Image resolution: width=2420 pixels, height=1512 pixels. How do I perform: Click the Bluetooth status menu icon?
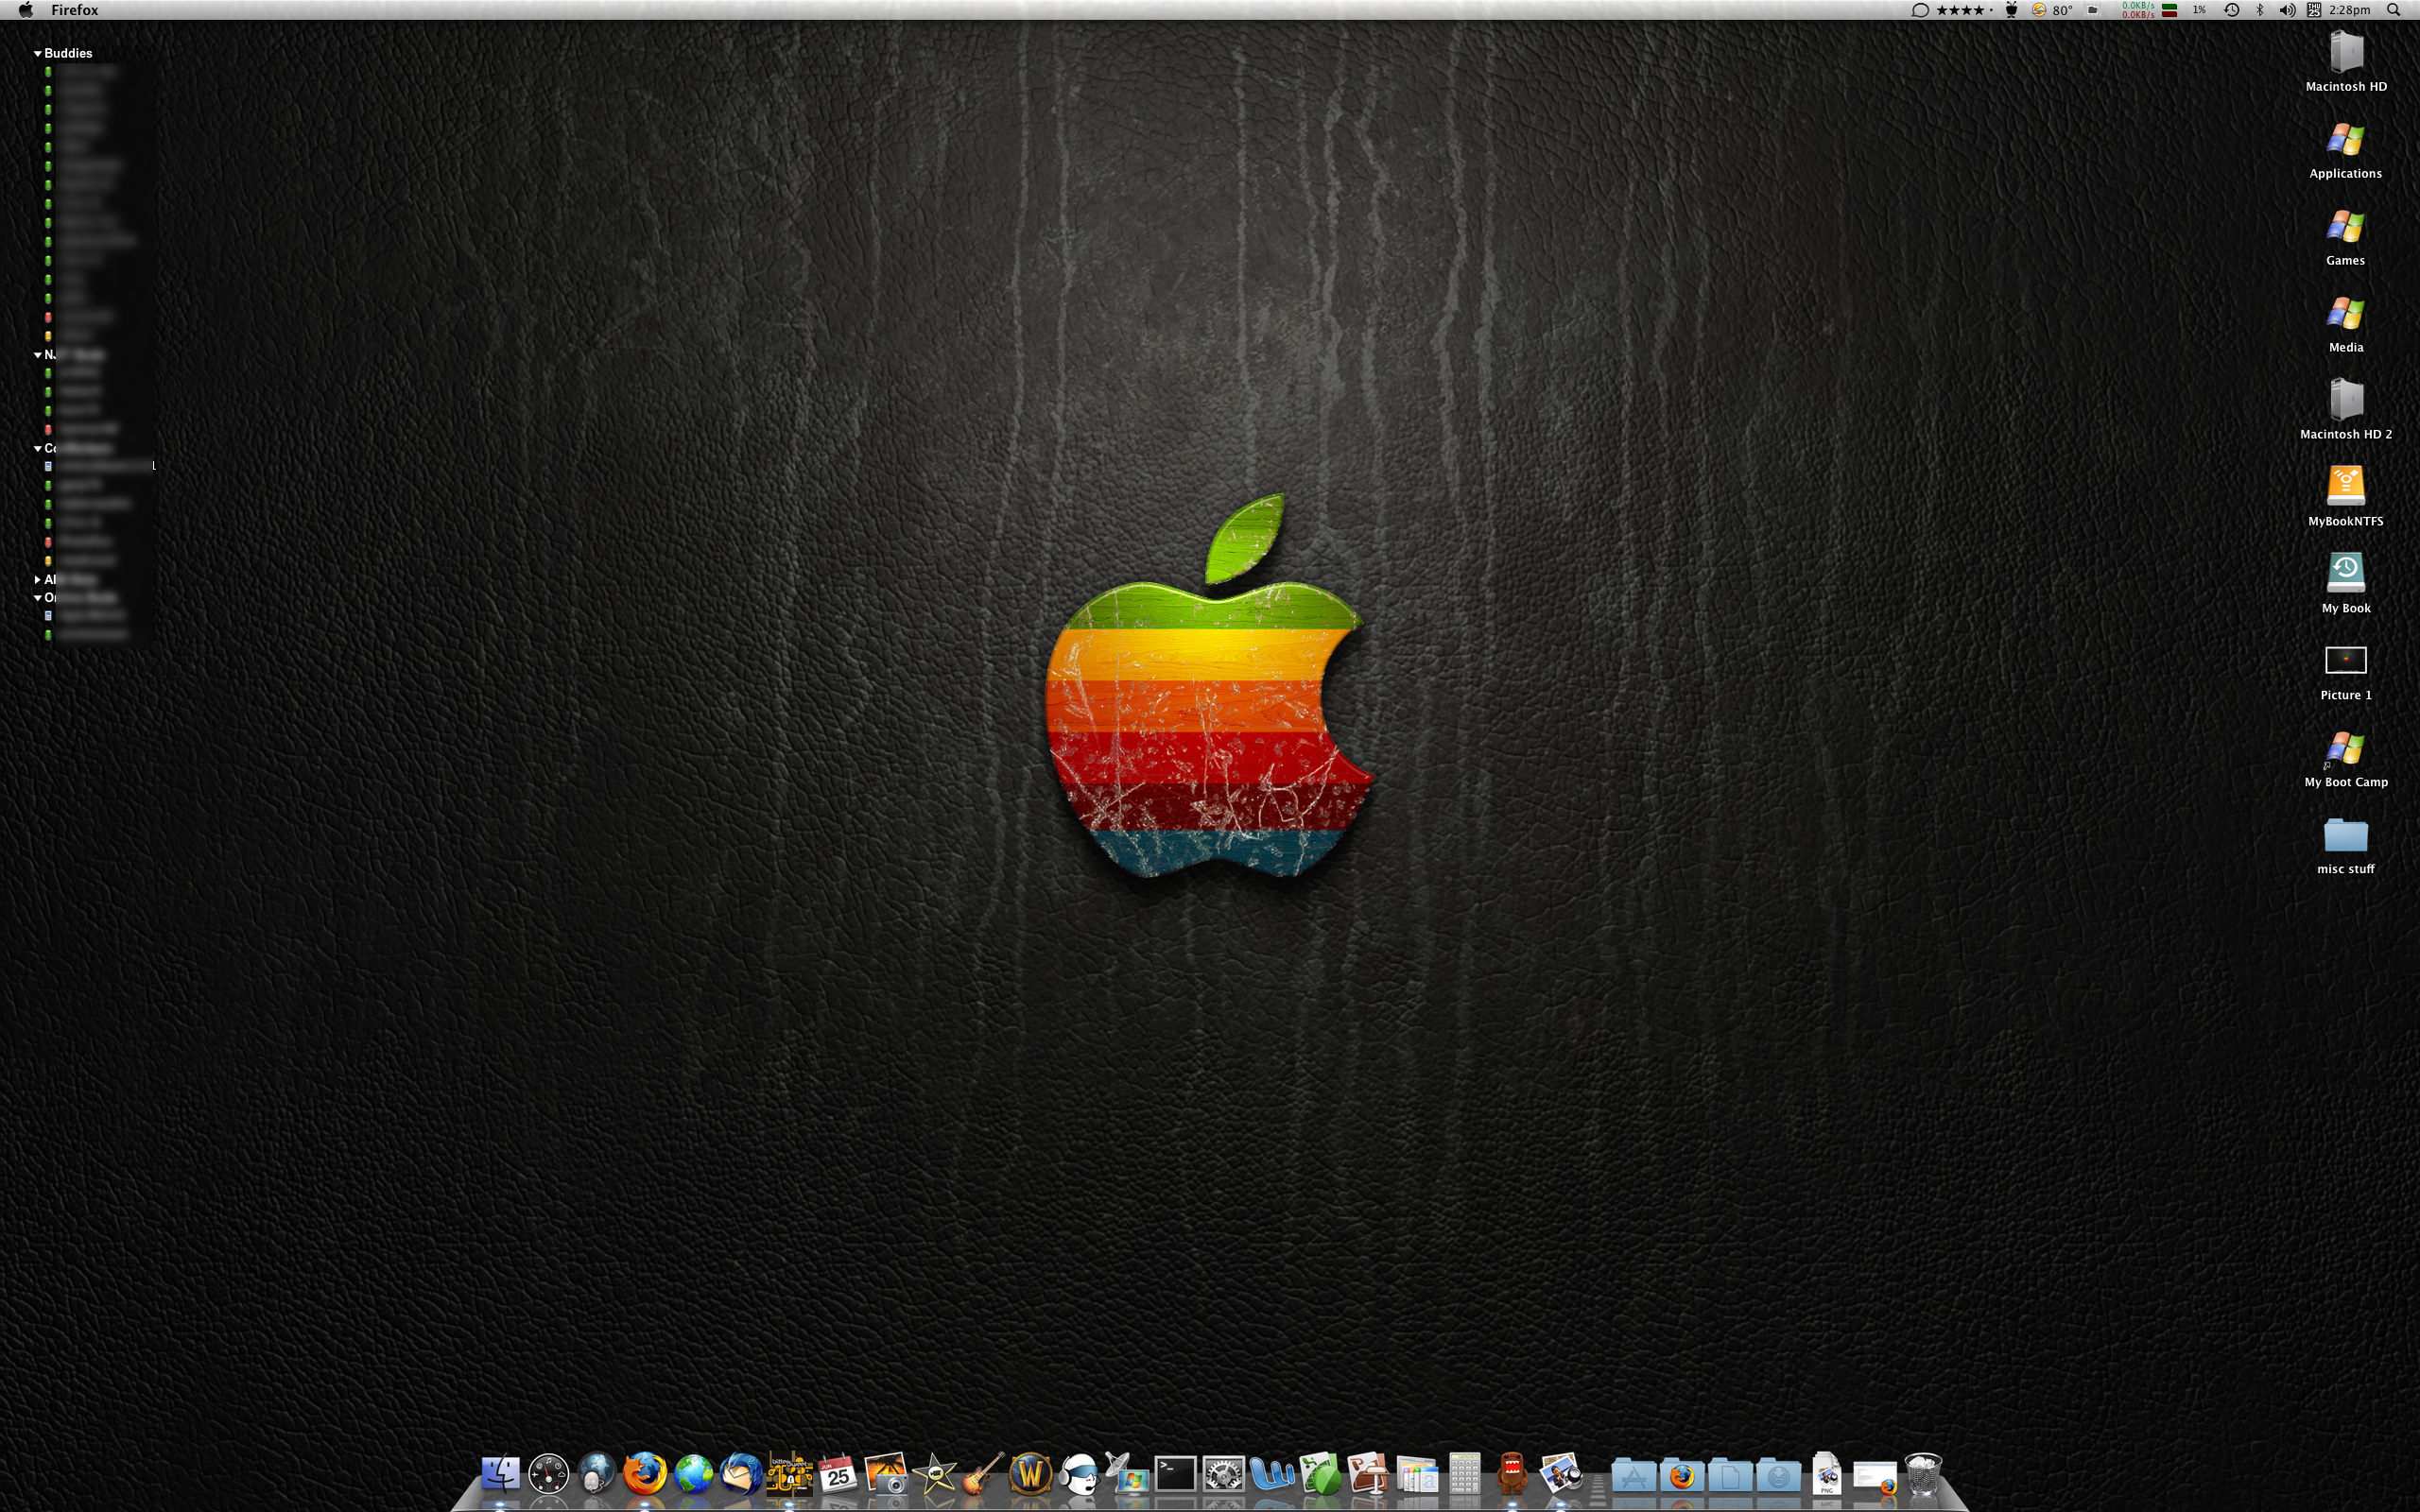pos(2260,10)
